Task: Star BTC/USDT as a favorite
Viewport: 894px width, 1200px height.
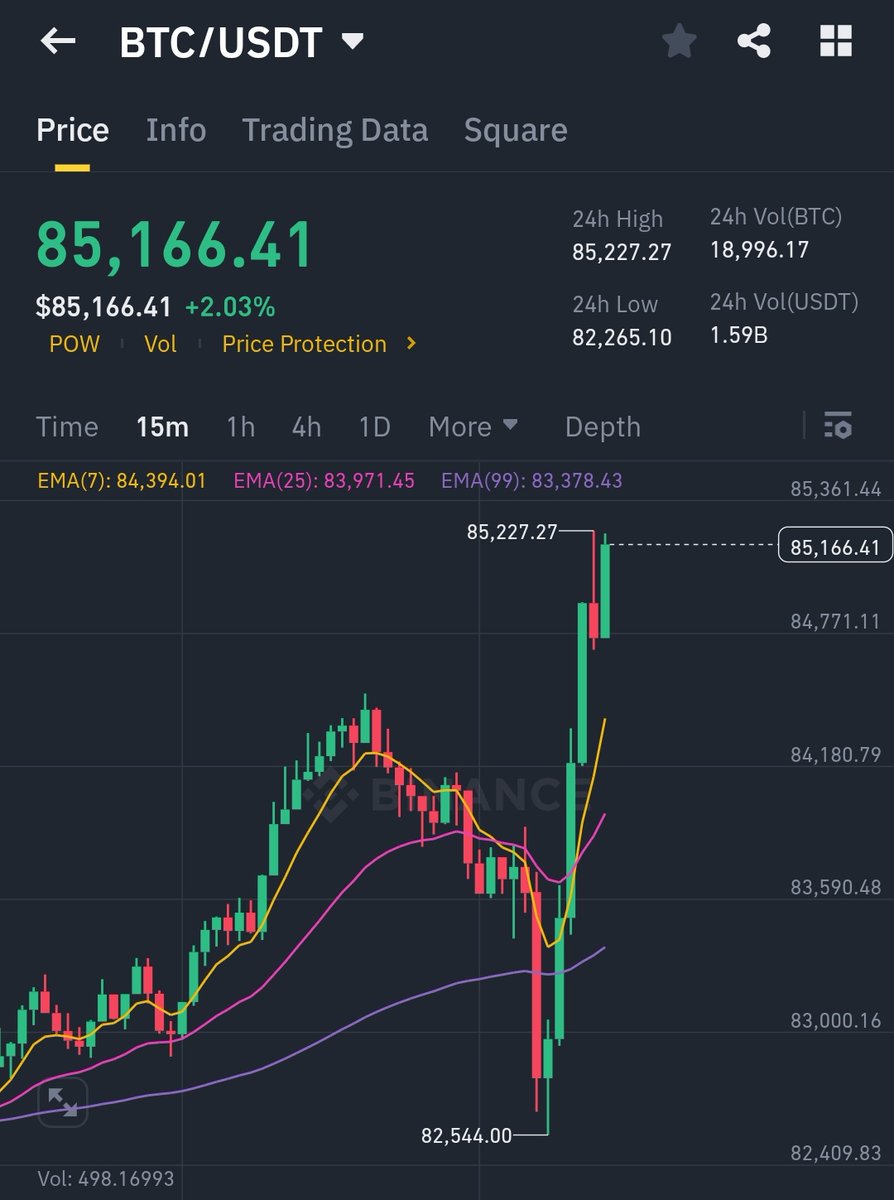Action: [679, 41]
